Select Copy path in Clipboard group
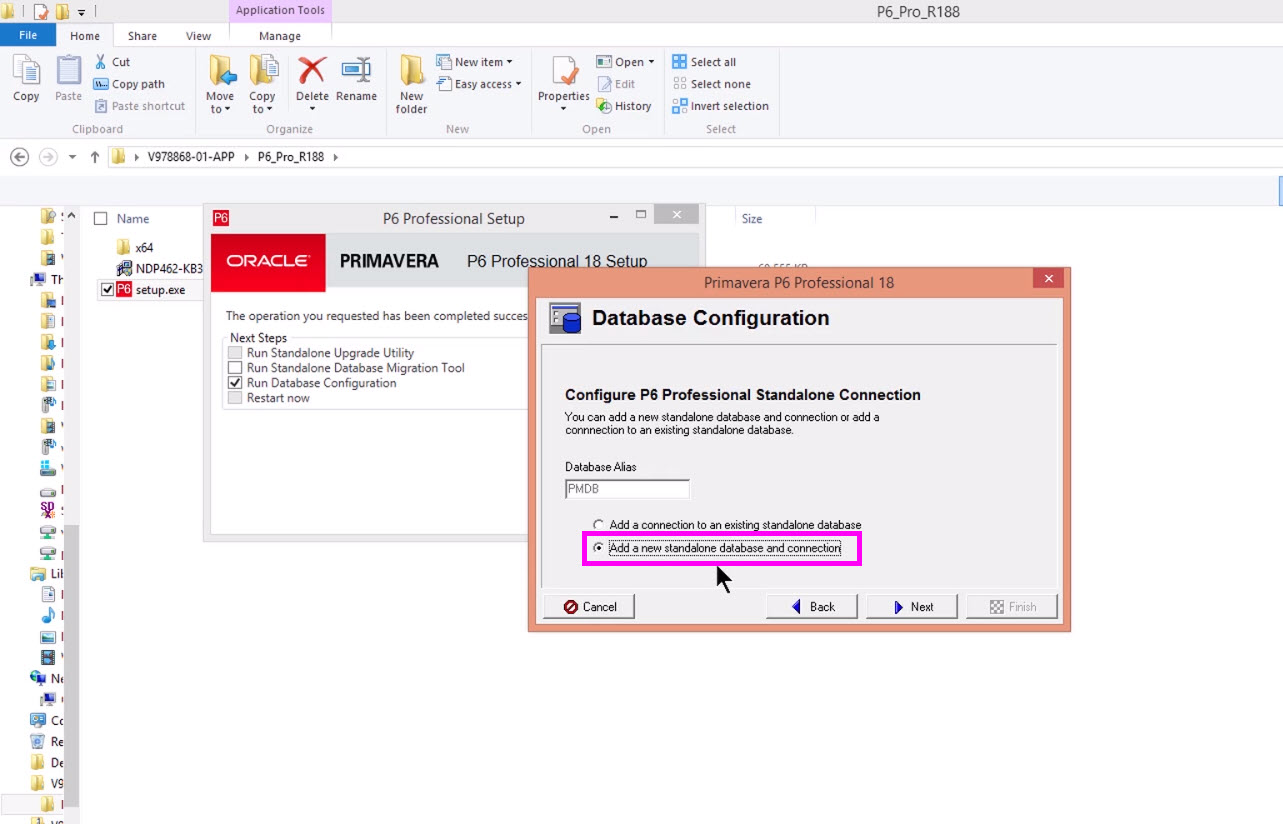Viewport: 1283px width, 824px height. point(129,84)
